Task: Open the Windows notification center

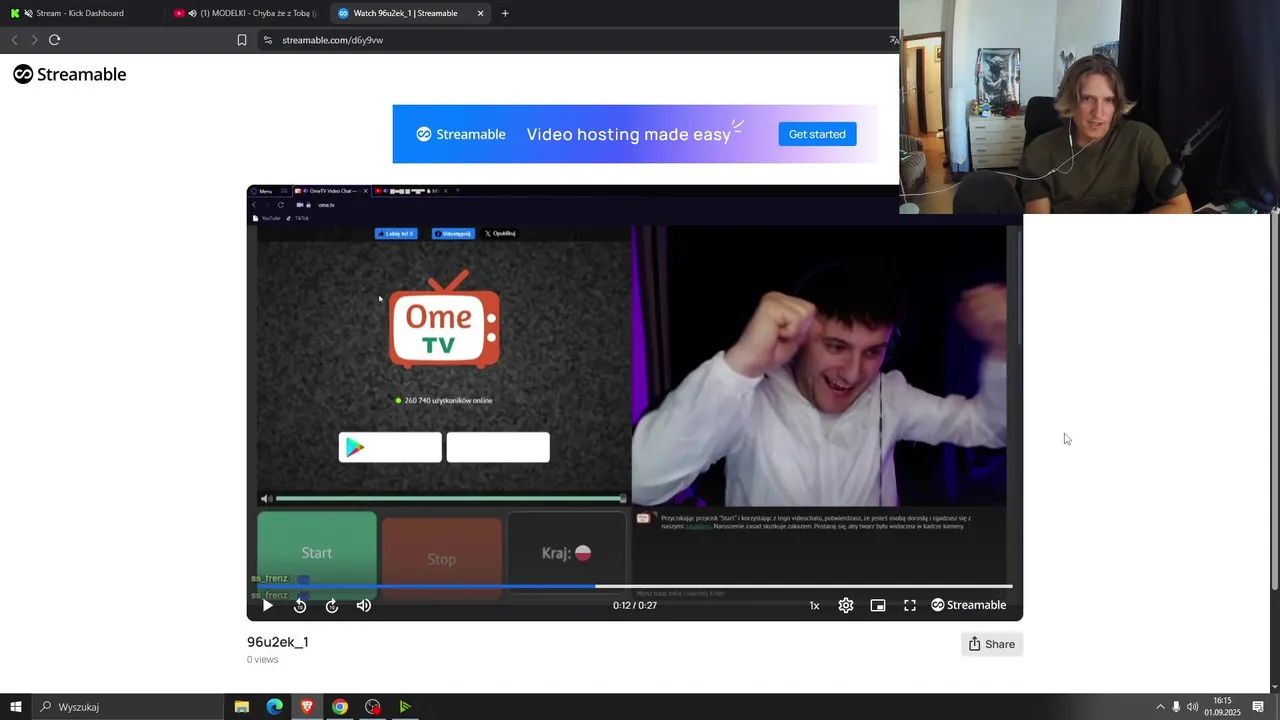Action: pyautogui.click(x=1258, y=707)
